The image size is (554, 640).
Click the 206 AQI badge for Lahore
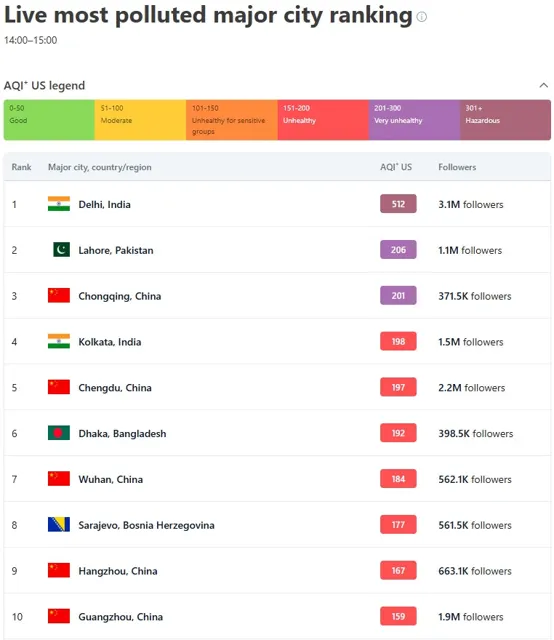[x=398, y=249]
